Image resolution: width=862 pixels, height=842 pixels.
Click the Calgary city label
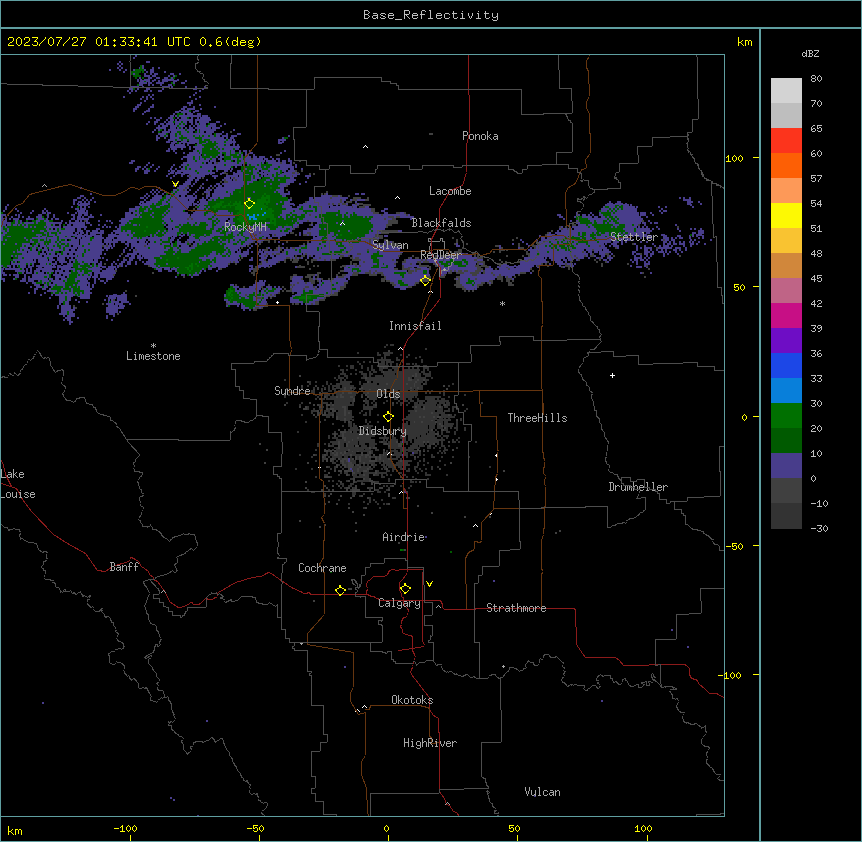[399, 603]
